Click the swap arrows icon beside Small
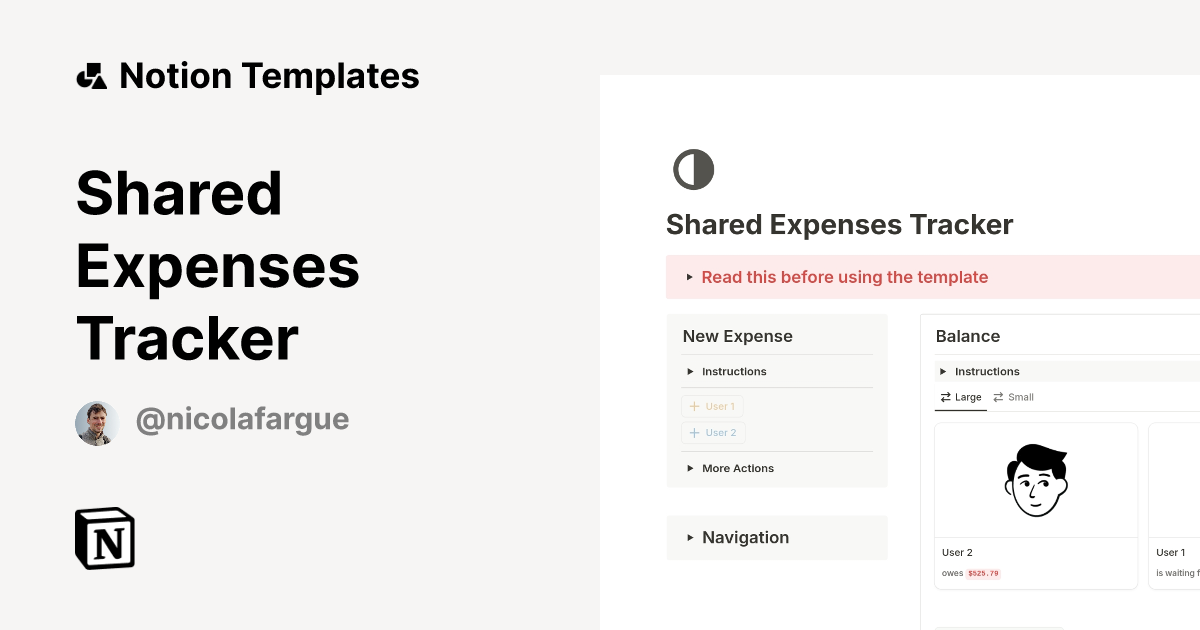This screenshot has height=630, width=1200. pyautogui.click(x=999, y=397)
